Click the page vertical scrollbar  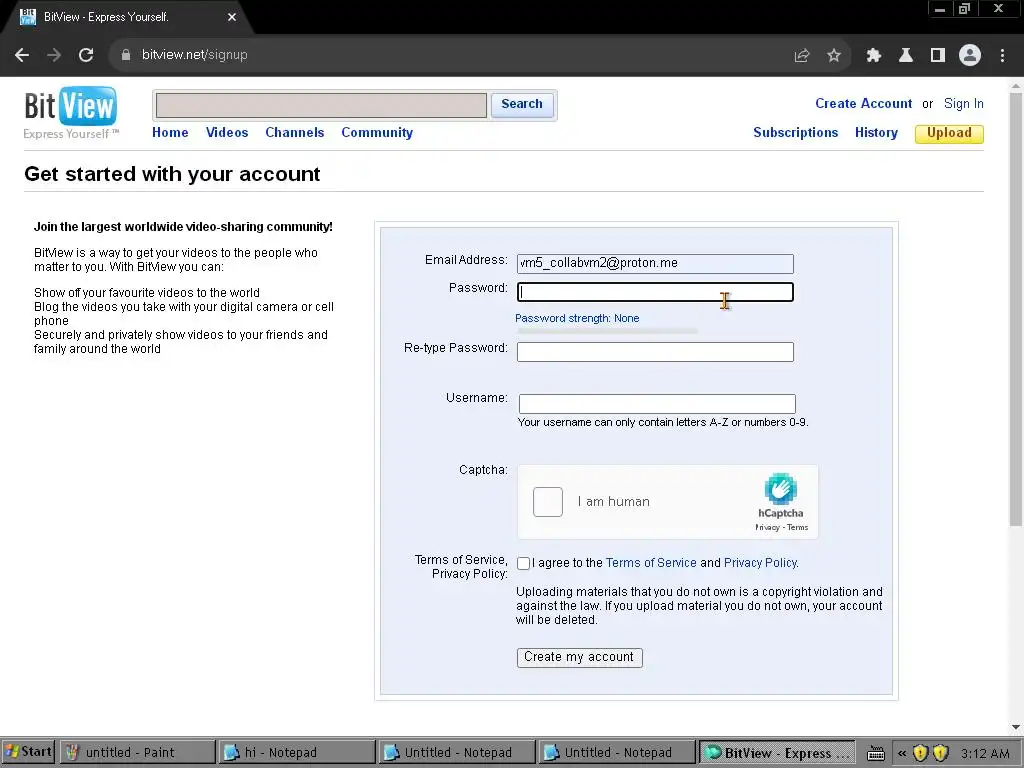pos(1016,308)
